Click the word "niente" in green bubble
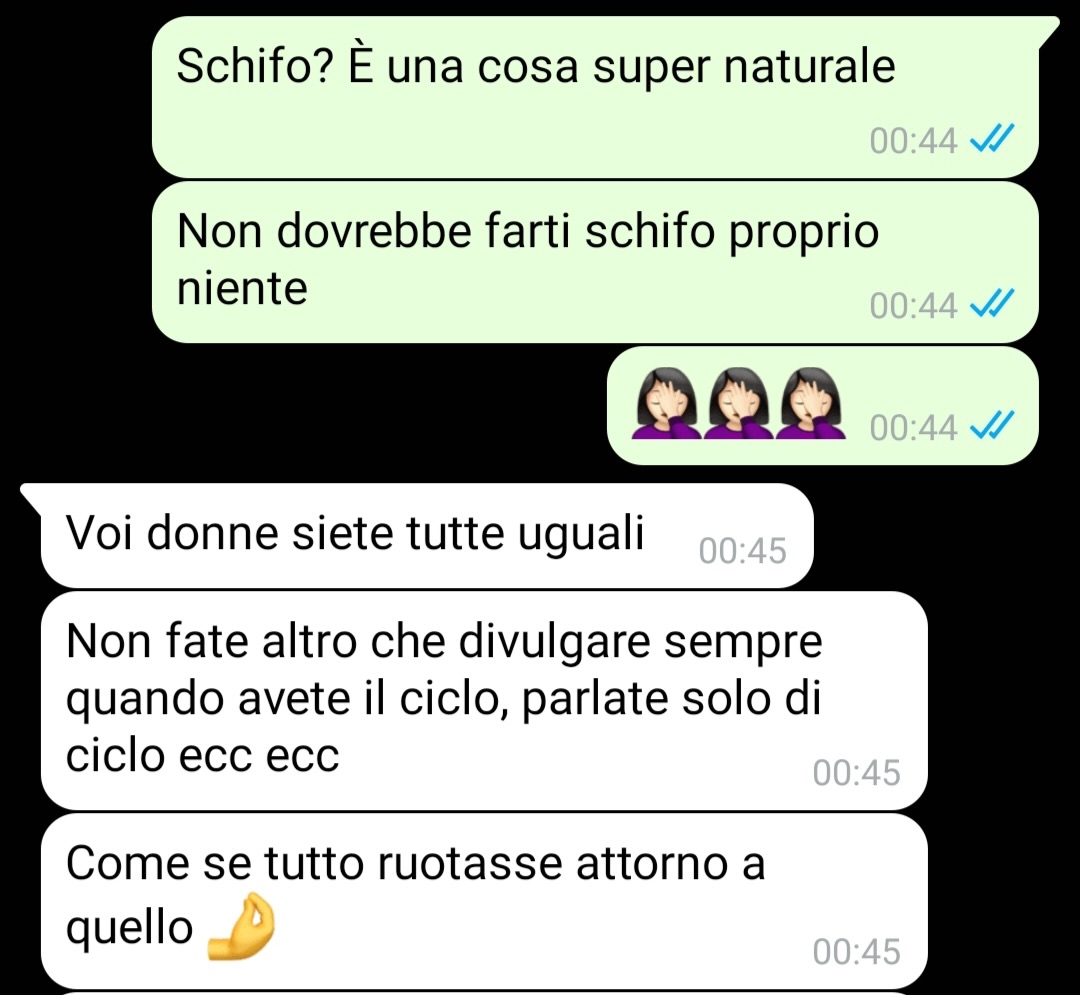 [x=242, y=288]
